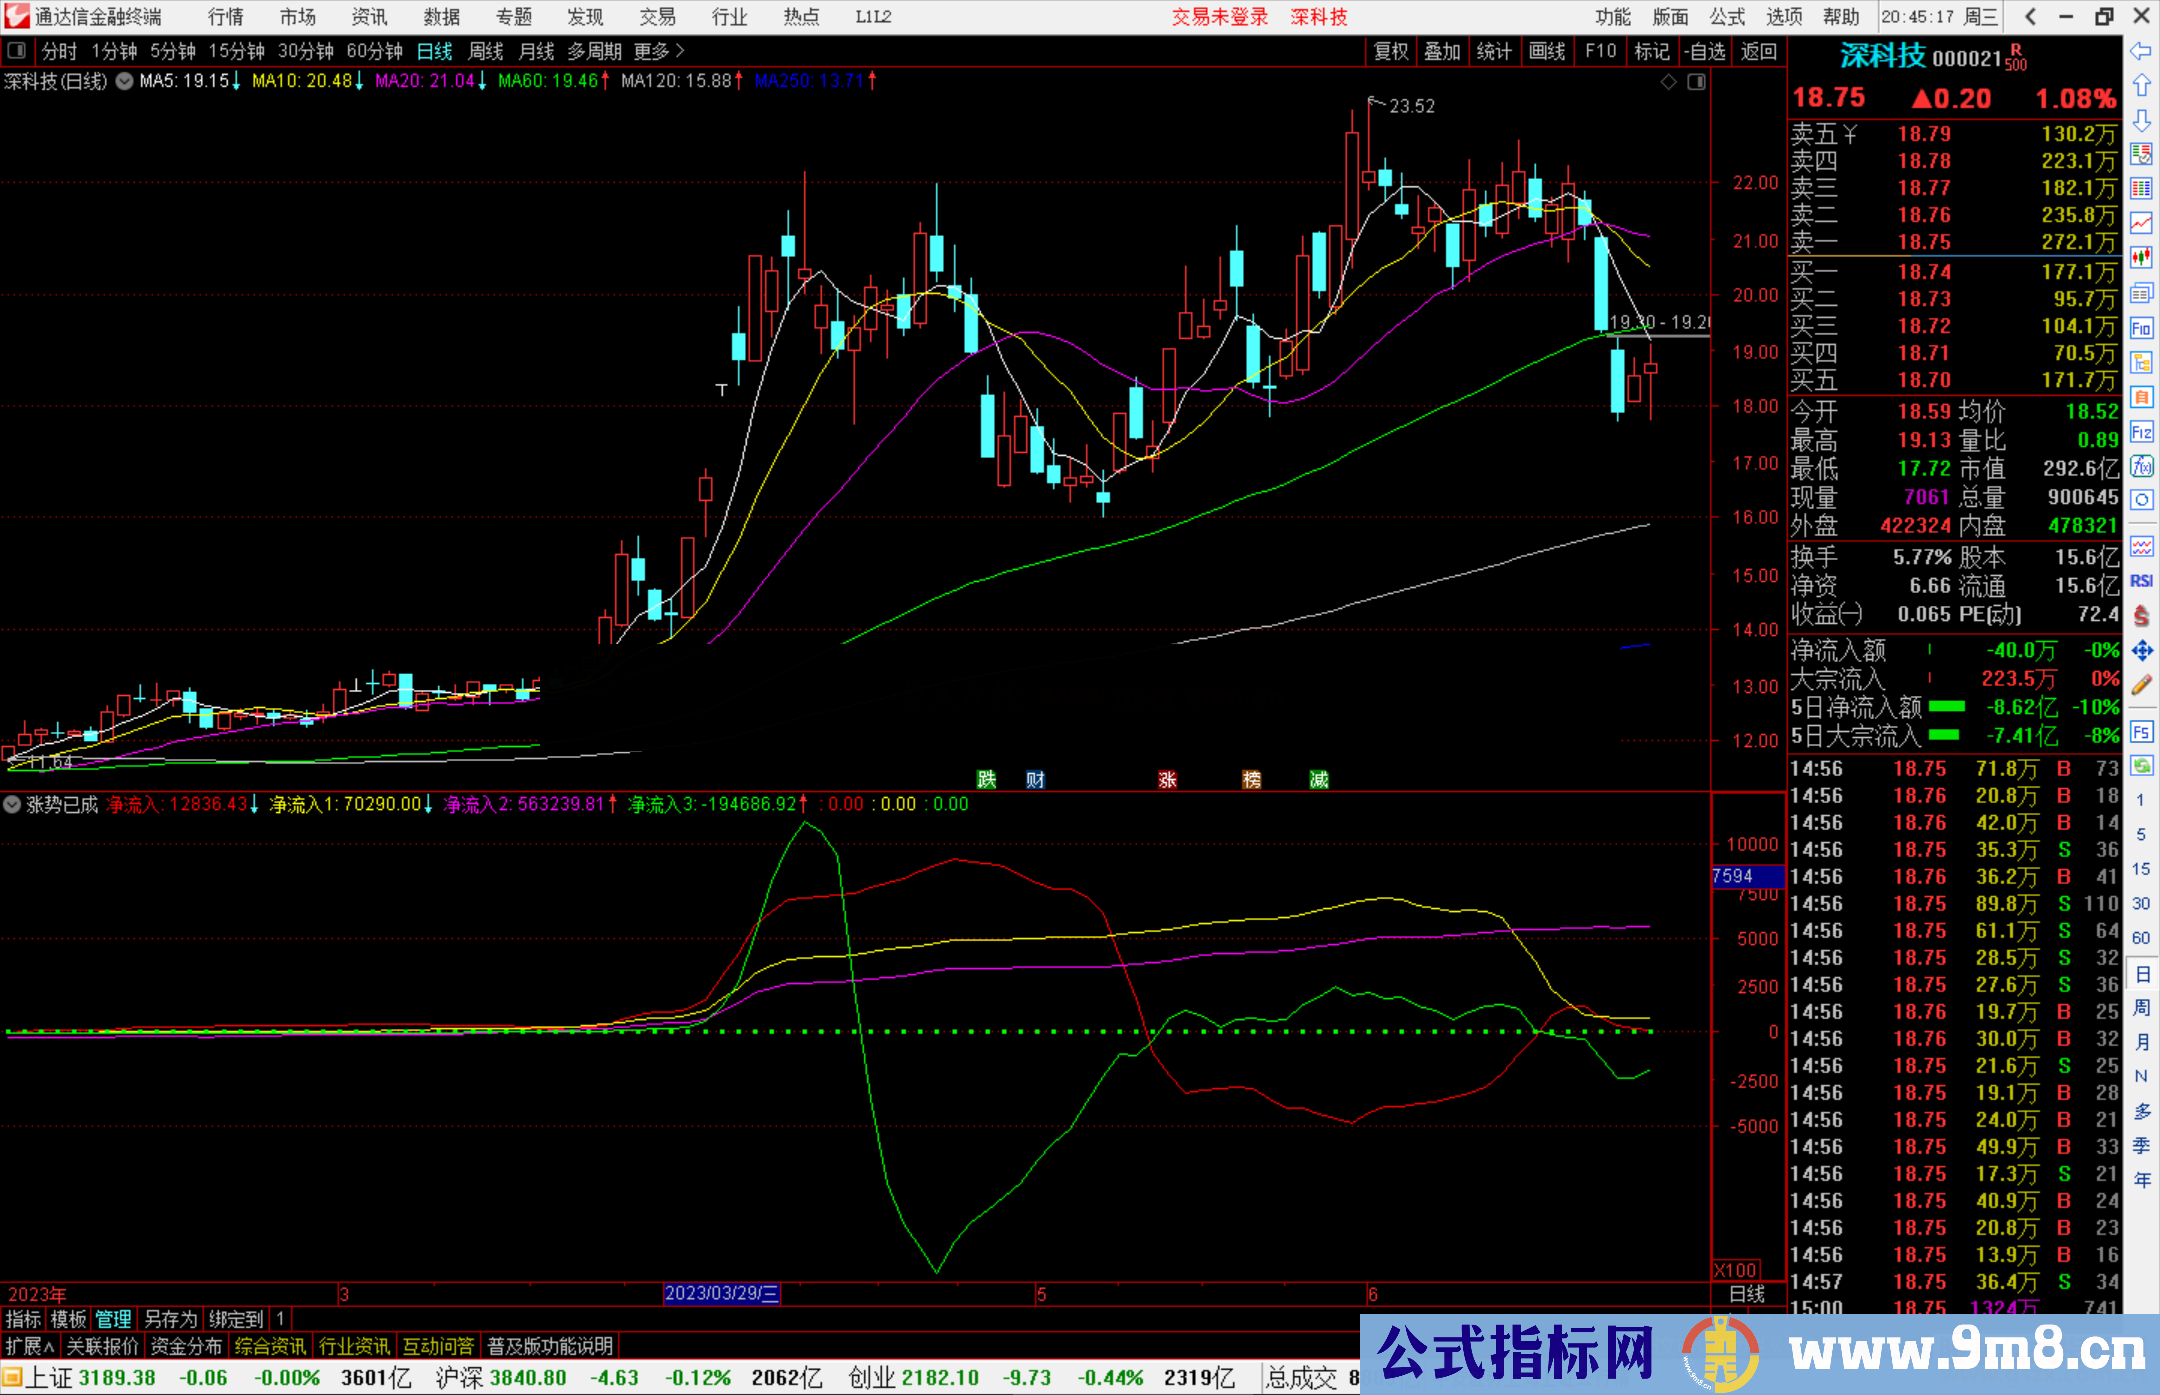Click the back arrow icon in right sidebar
The width and height of the screenshot is (2160, 1395).
coord(2141,51)
